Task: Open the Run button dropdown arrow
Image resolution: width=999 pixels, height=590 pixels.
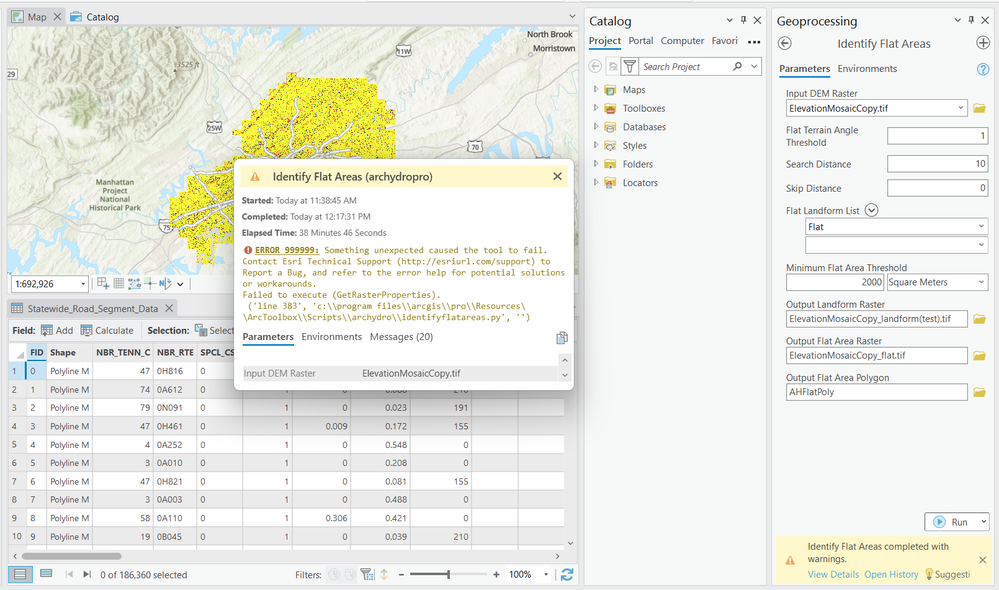Action: click(983, 521)
